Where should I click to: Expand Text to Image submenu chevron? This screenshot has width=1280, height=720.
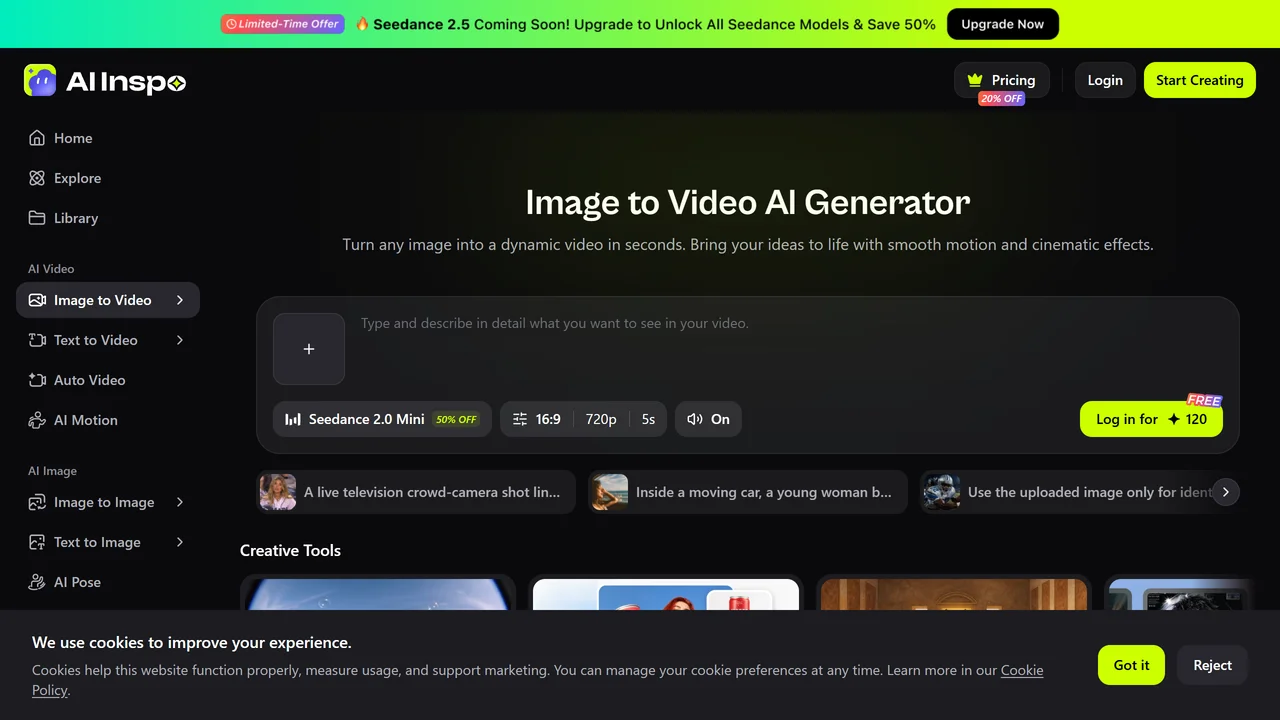(x=180, y=542)
